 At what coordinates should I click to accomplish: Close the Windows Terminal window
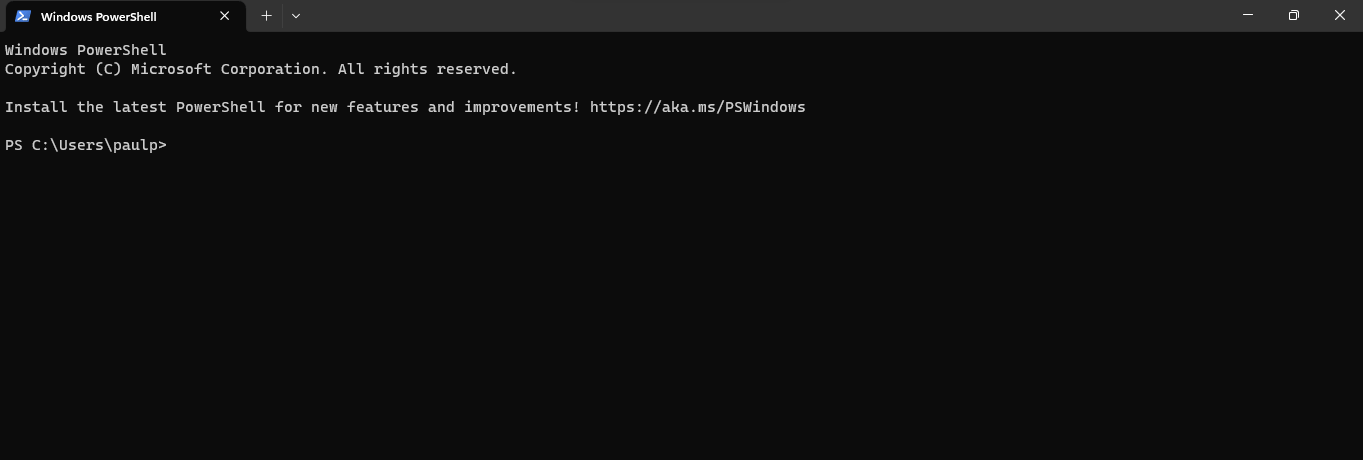point(1340,15)
